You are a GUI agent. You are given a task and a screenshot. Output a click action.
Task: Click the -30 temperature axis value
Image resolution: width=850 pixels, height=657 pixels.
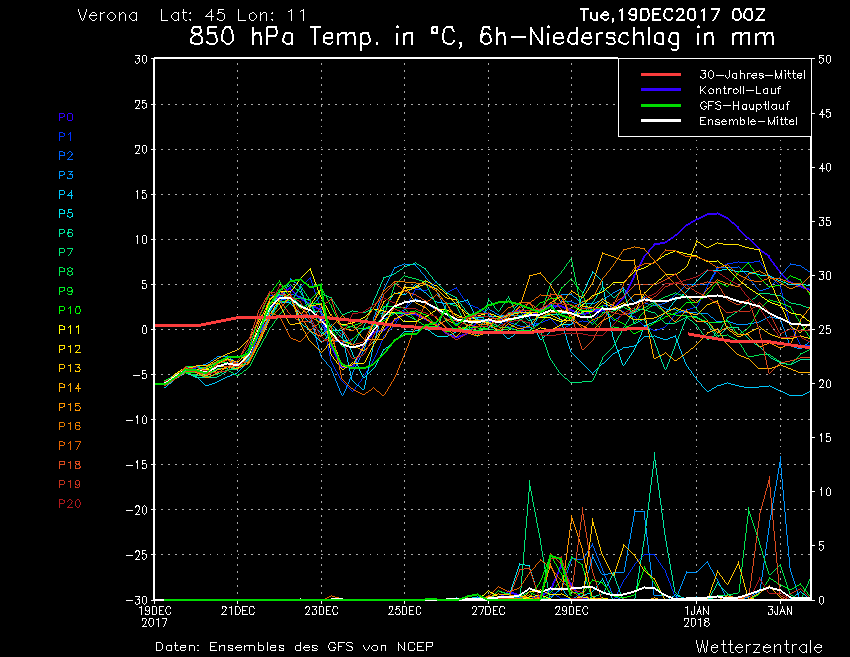(137, 600)
